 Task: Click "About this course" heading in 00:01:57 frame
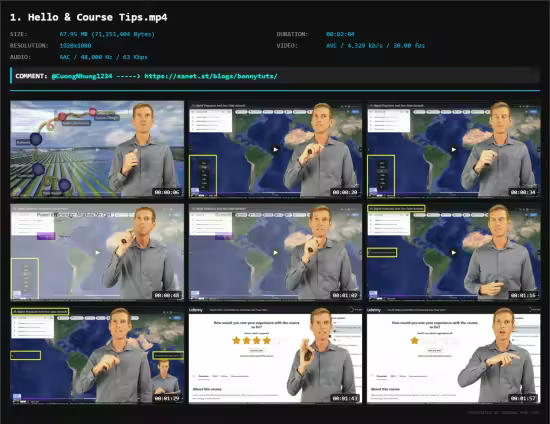[385, 389]
